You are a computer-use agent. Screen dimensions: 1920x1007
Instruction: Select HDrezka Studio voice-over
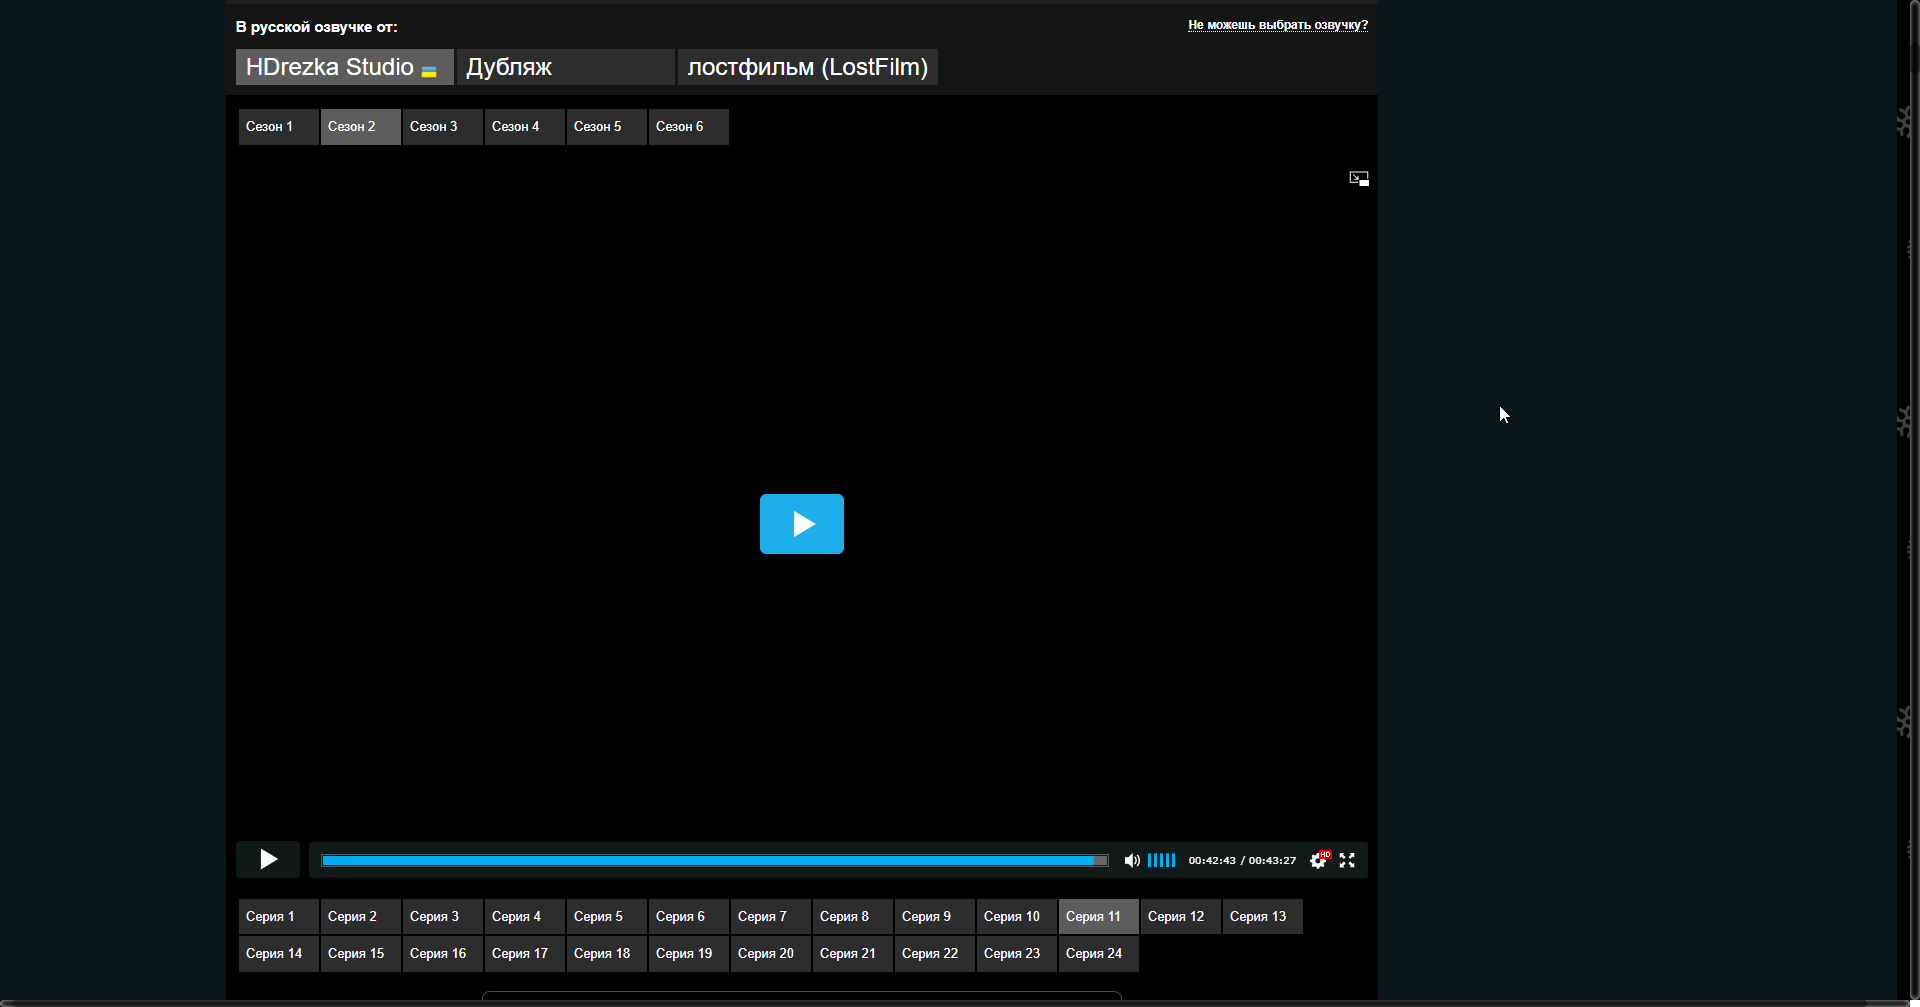click(x=343, y=67)
